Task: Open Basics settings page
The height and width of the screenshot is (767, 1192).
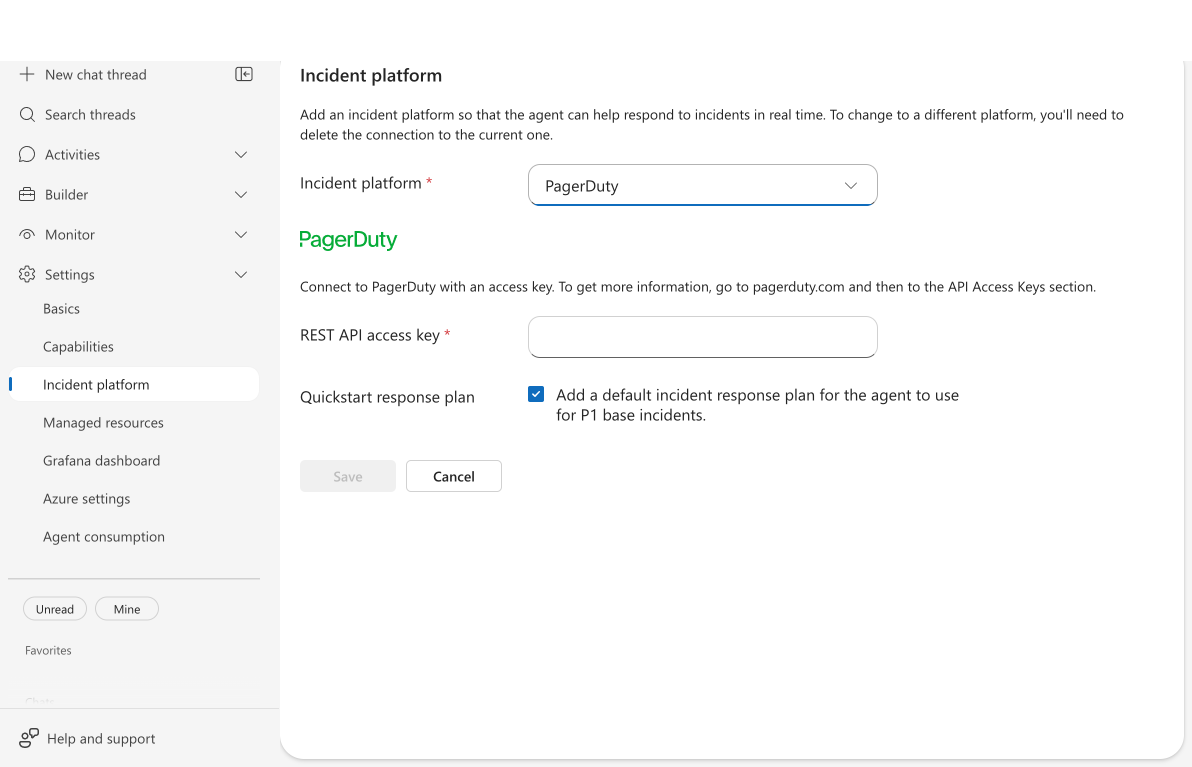Action: pos(62,309)
